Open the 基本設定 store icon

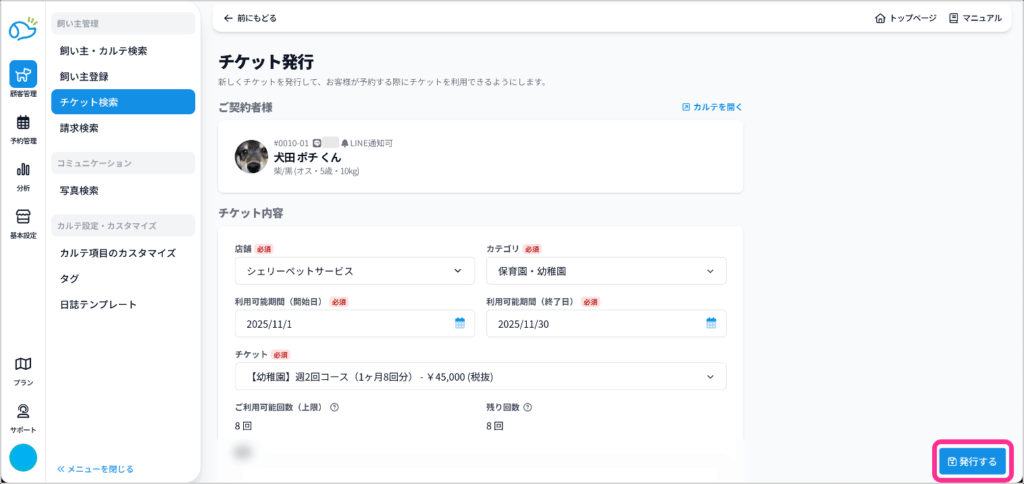23,221
